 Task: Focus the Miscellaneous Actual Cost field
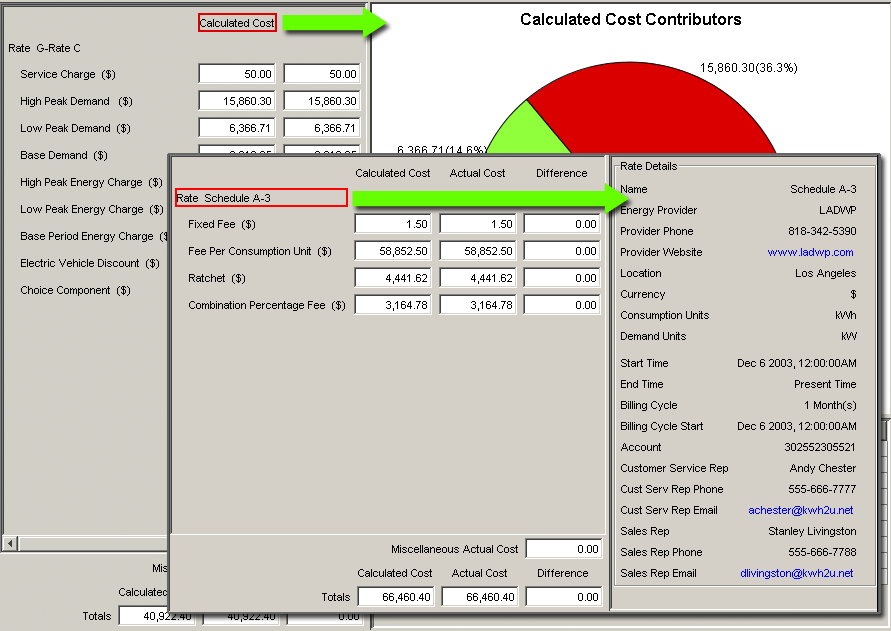point(563,548)
